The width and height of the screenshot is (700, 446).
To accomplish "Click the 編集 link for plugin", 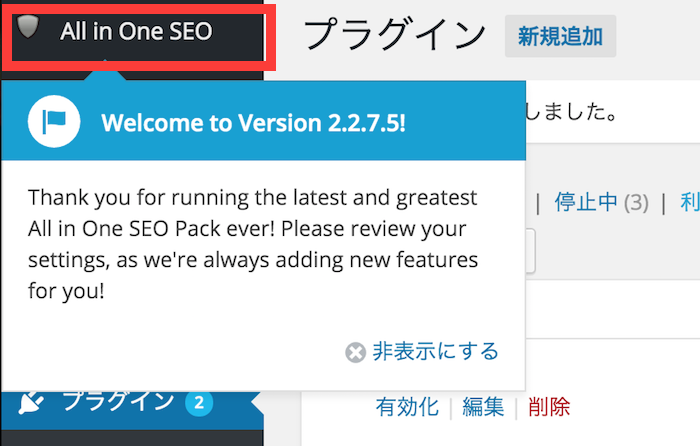I will point(483,407).
